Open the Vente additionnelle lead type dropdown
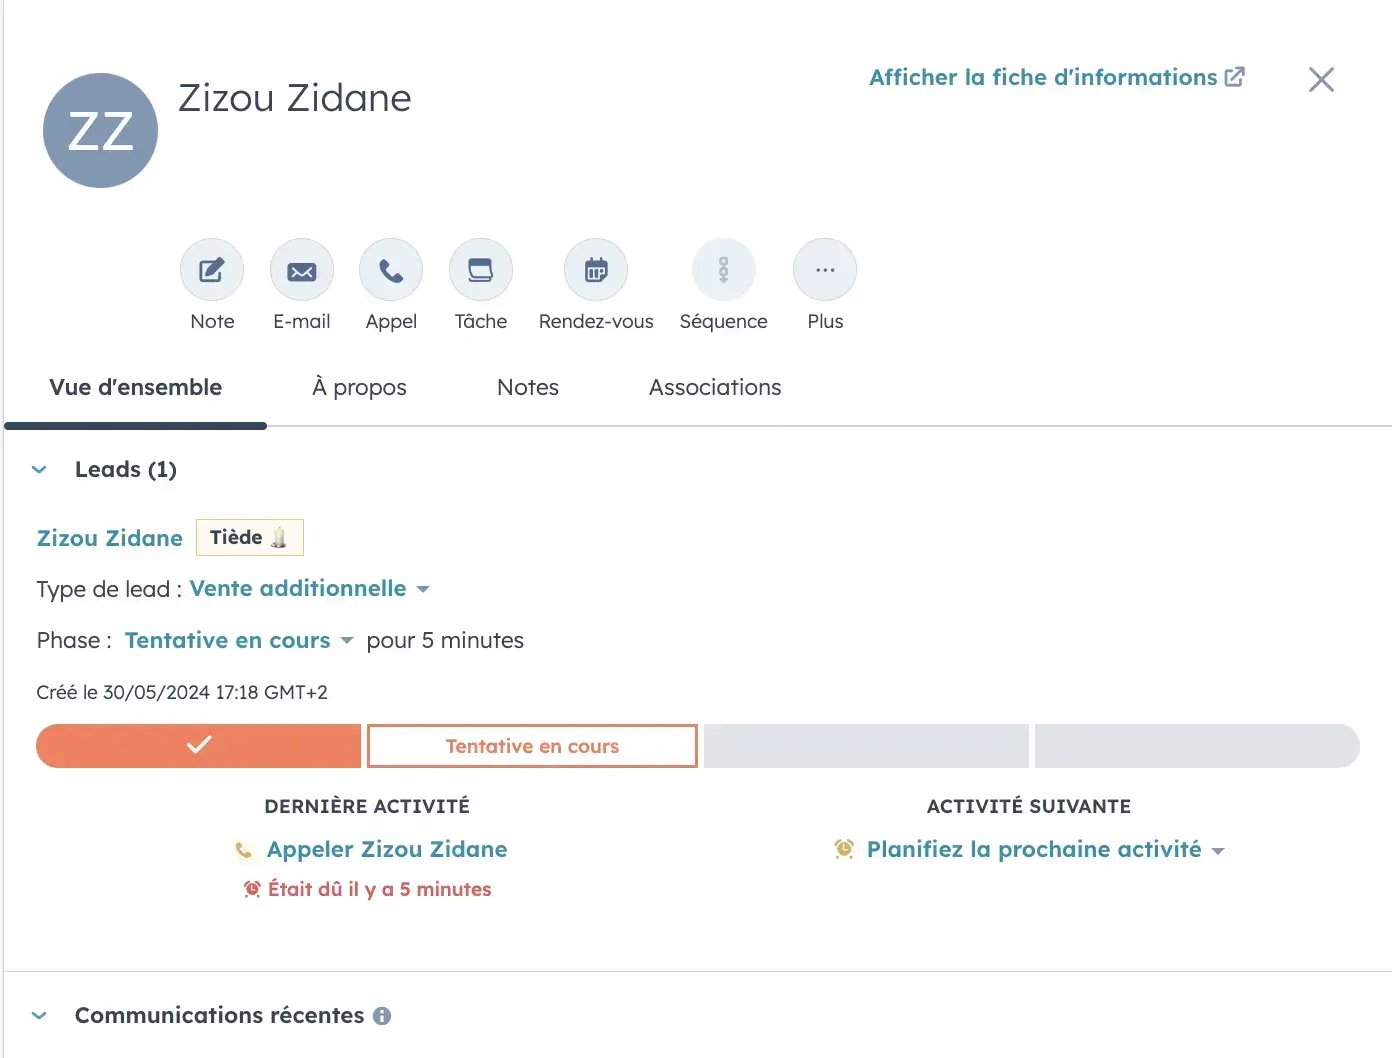This screenshot has width=1392, height=1058. (309, 588)
